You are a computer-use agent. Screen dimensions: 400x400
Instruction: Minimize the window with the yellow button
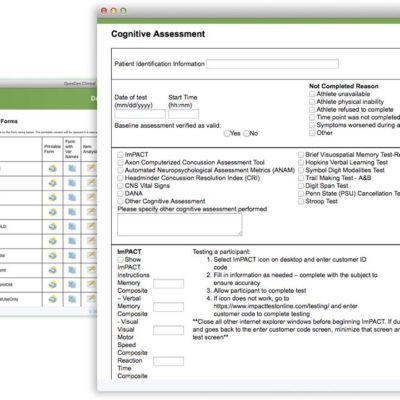tap(113, 11)
